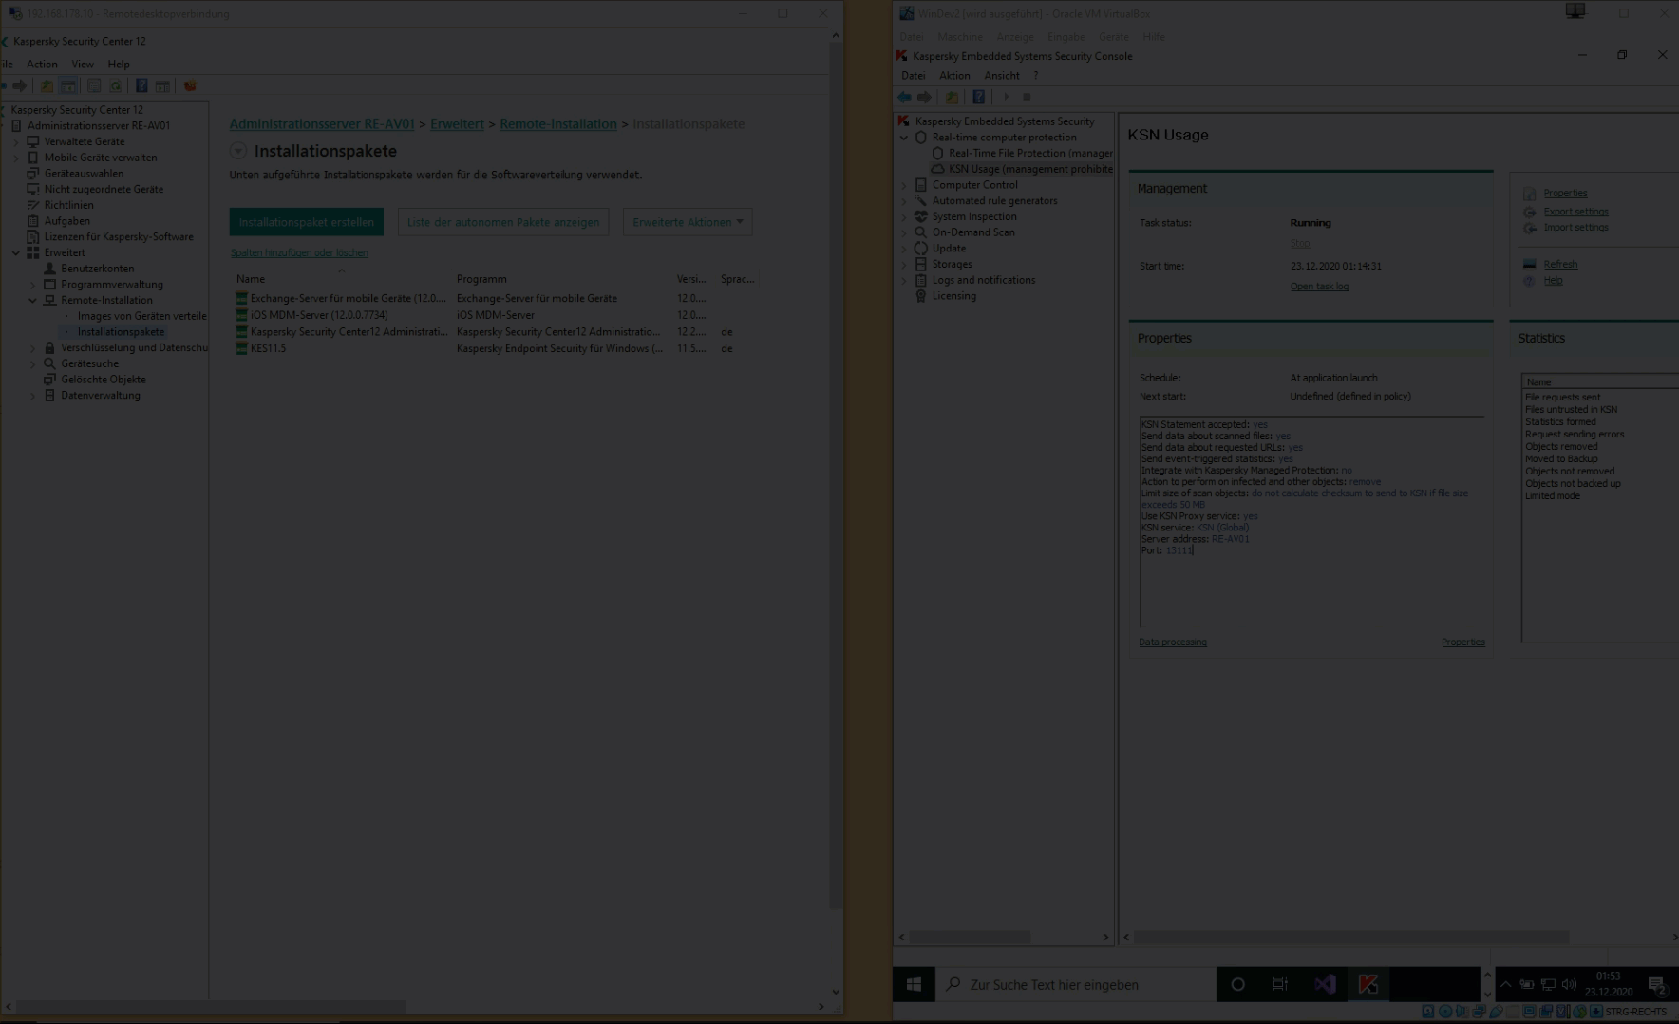The height and width of the screenshot is (1024, 1679).
Task: Select the Licensing tree item
Action: pyautogui.click(x=954, y=296)
